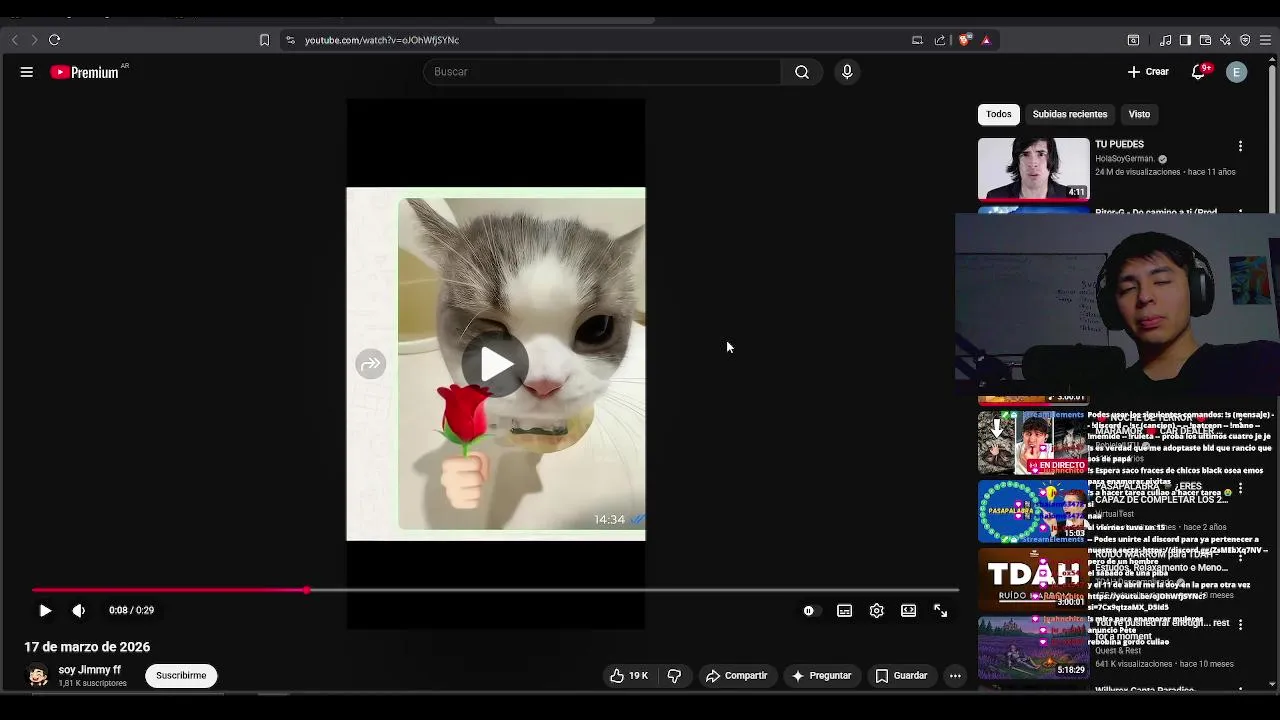Open the HolaSoyGerman channel link
Image resolution: width=1280 pixels, height=720 pixels.
tap(1125, 159)
